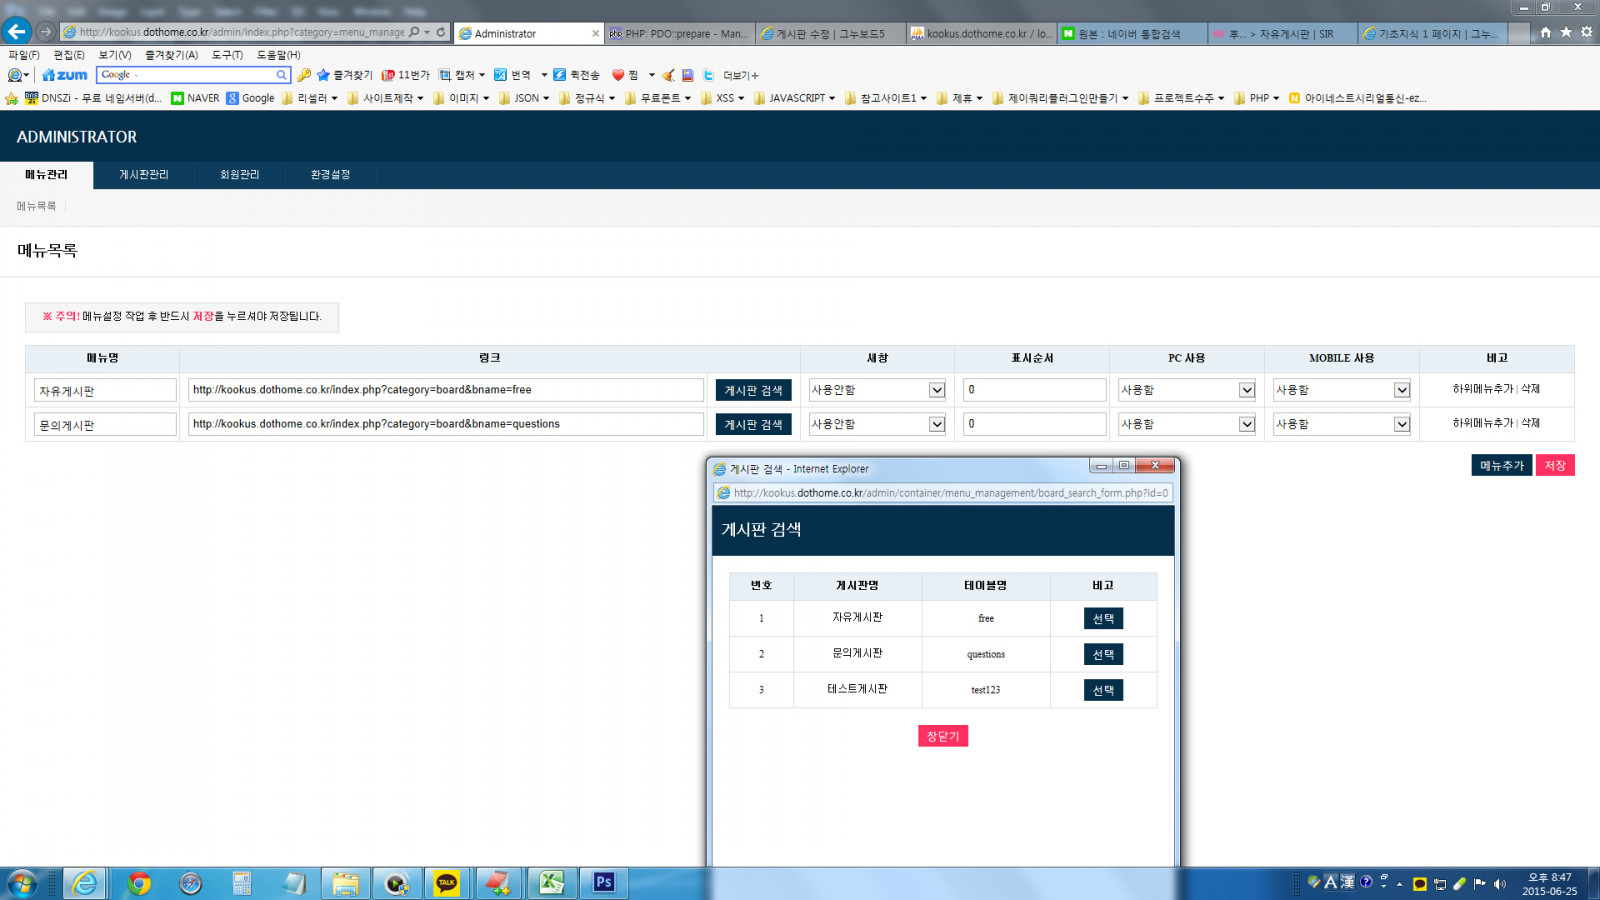Switch to the 게시판관리 admin tab
This screenshot has height=900, width=1600.
tap(144, 175)
